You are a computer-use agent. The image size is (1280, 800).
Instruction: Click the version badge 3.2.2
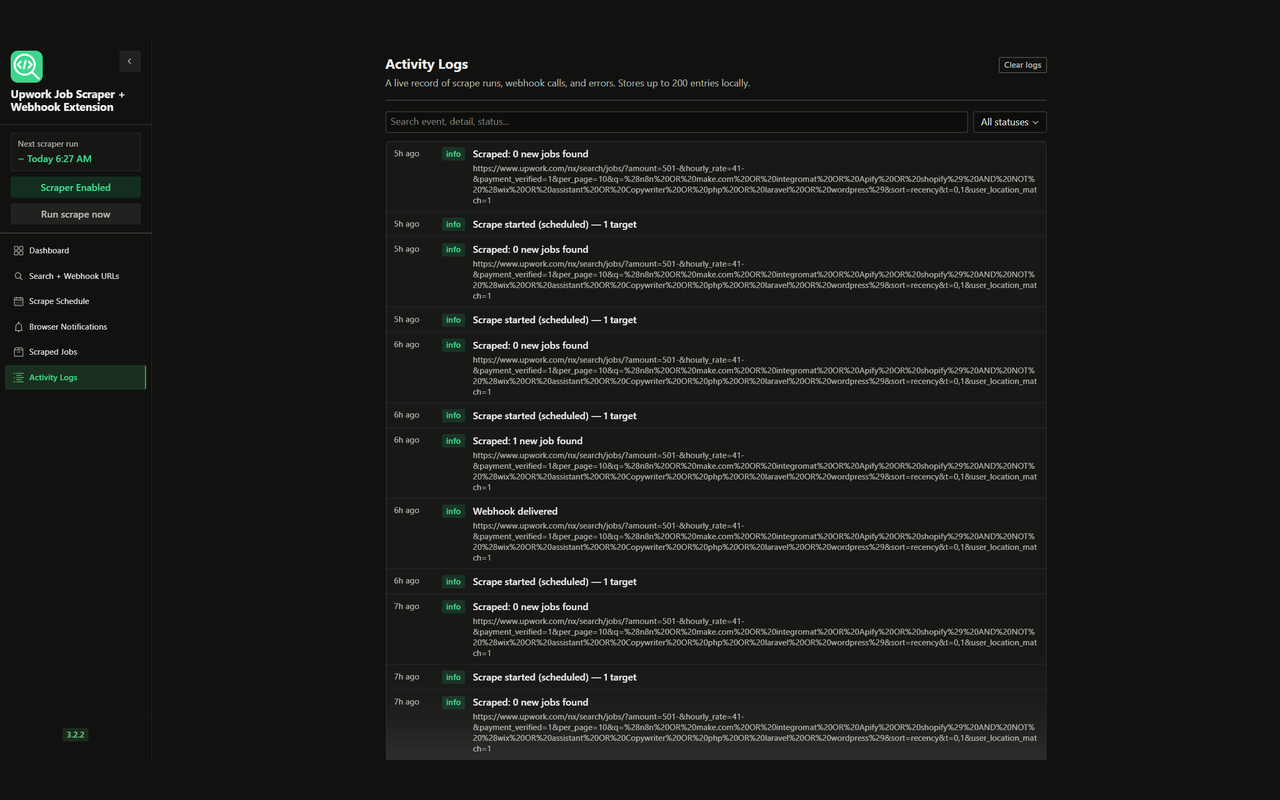pos(76,735)
